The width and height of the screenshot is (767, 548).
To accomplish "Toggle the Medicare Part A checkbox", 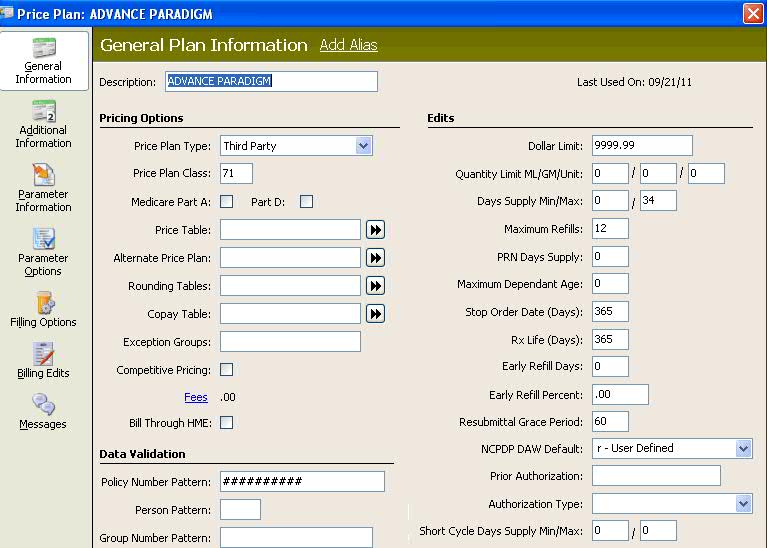I will [x=226, y=202].
